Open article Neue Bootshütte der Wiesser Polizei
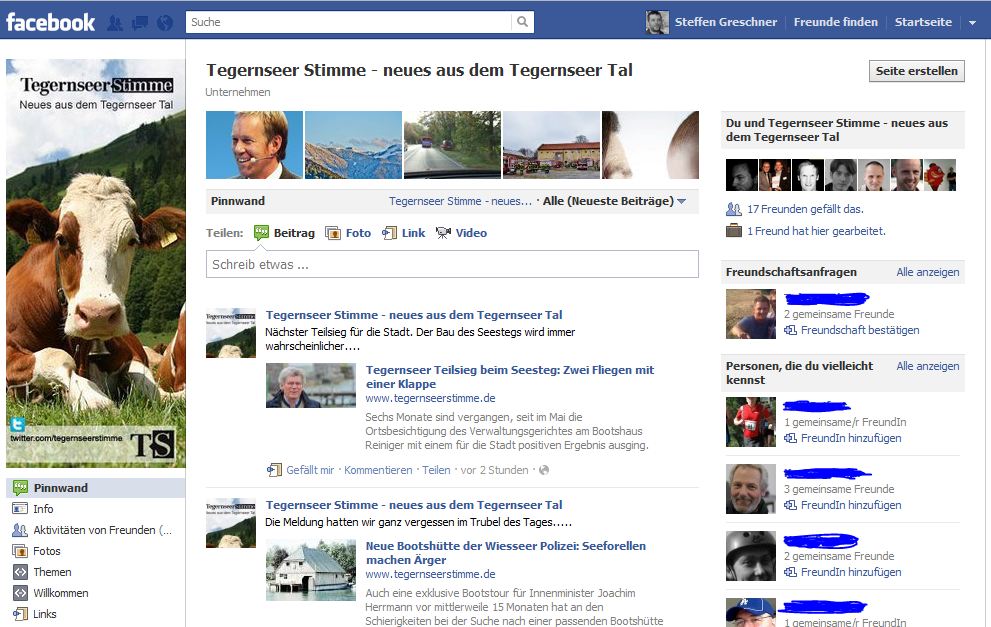This screenshot has width=991, height=627. [x=506, y=552]
